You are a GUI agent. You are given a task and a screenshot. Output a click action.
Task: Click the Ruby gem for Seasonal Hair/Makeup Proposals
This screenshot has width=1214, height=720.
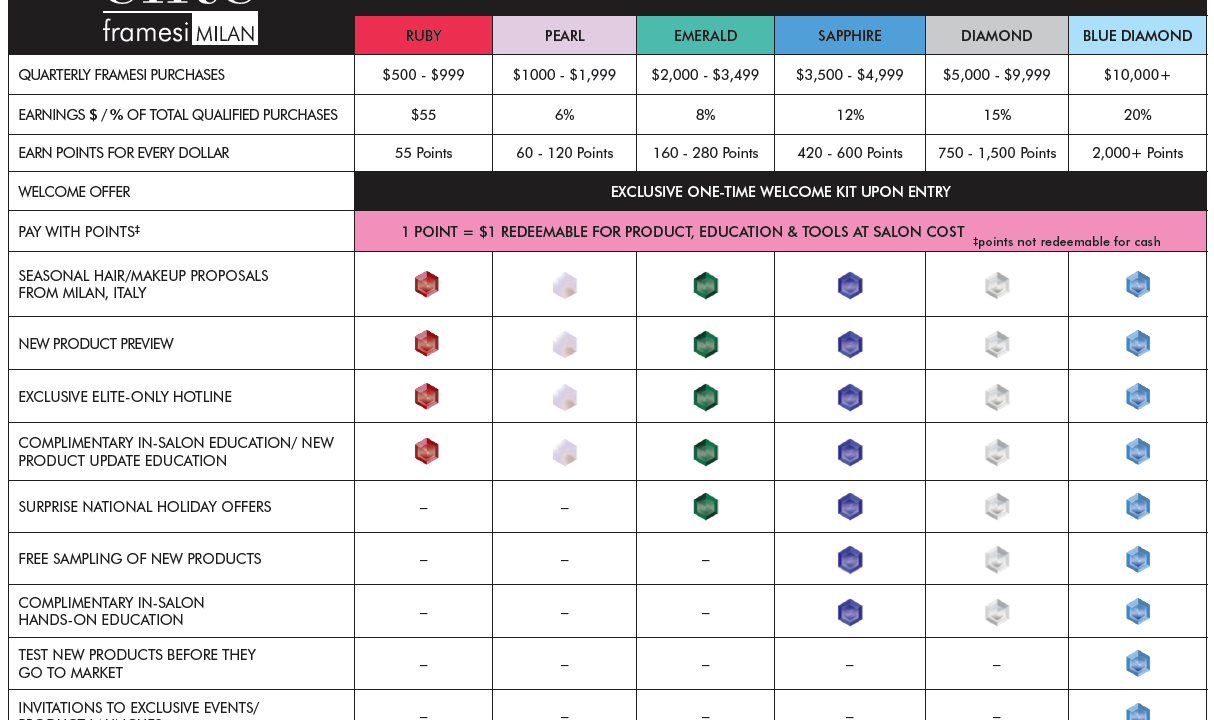(427, 285)
